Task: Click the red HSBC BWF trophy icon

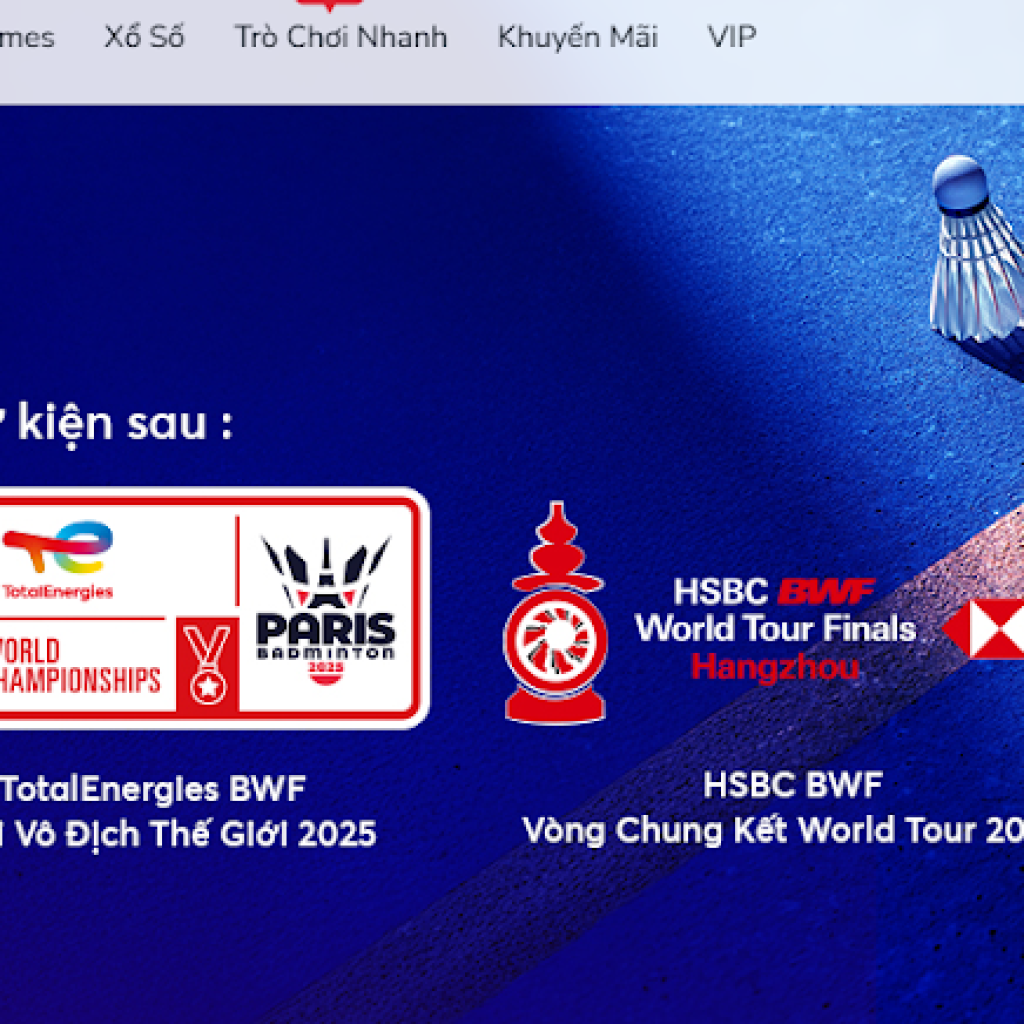Action: [556, 613]
